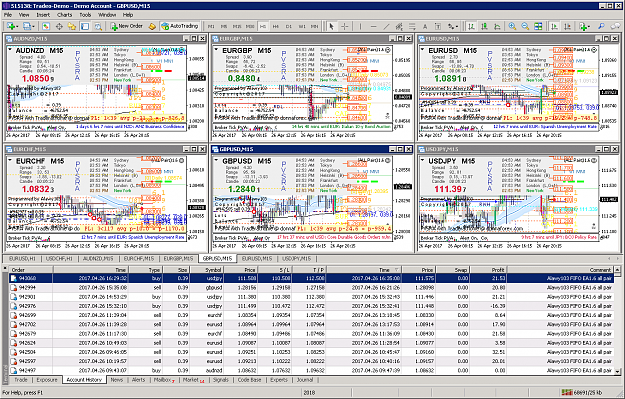Click the connection status bars icon
Viewport: 625px width, 399px height.
[x=567, y=393]
